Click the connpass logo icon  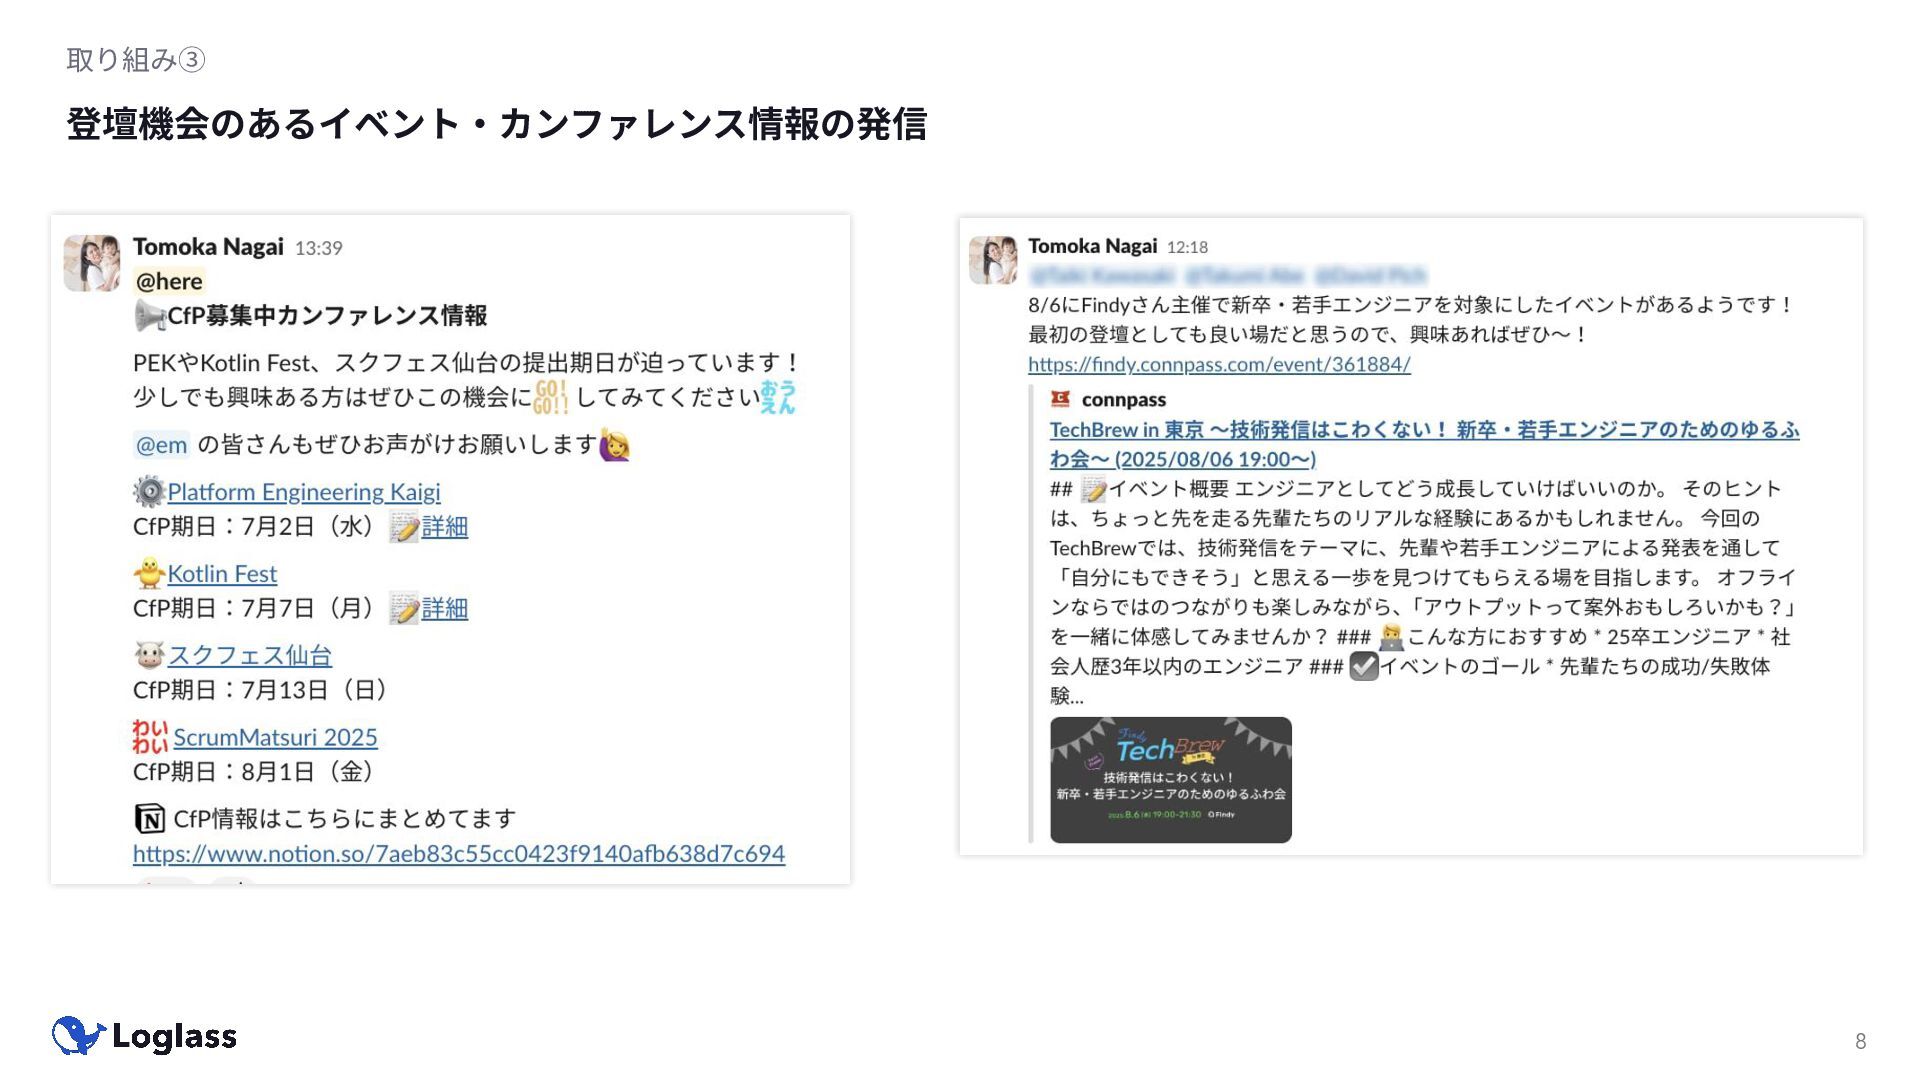[1061, 399]
